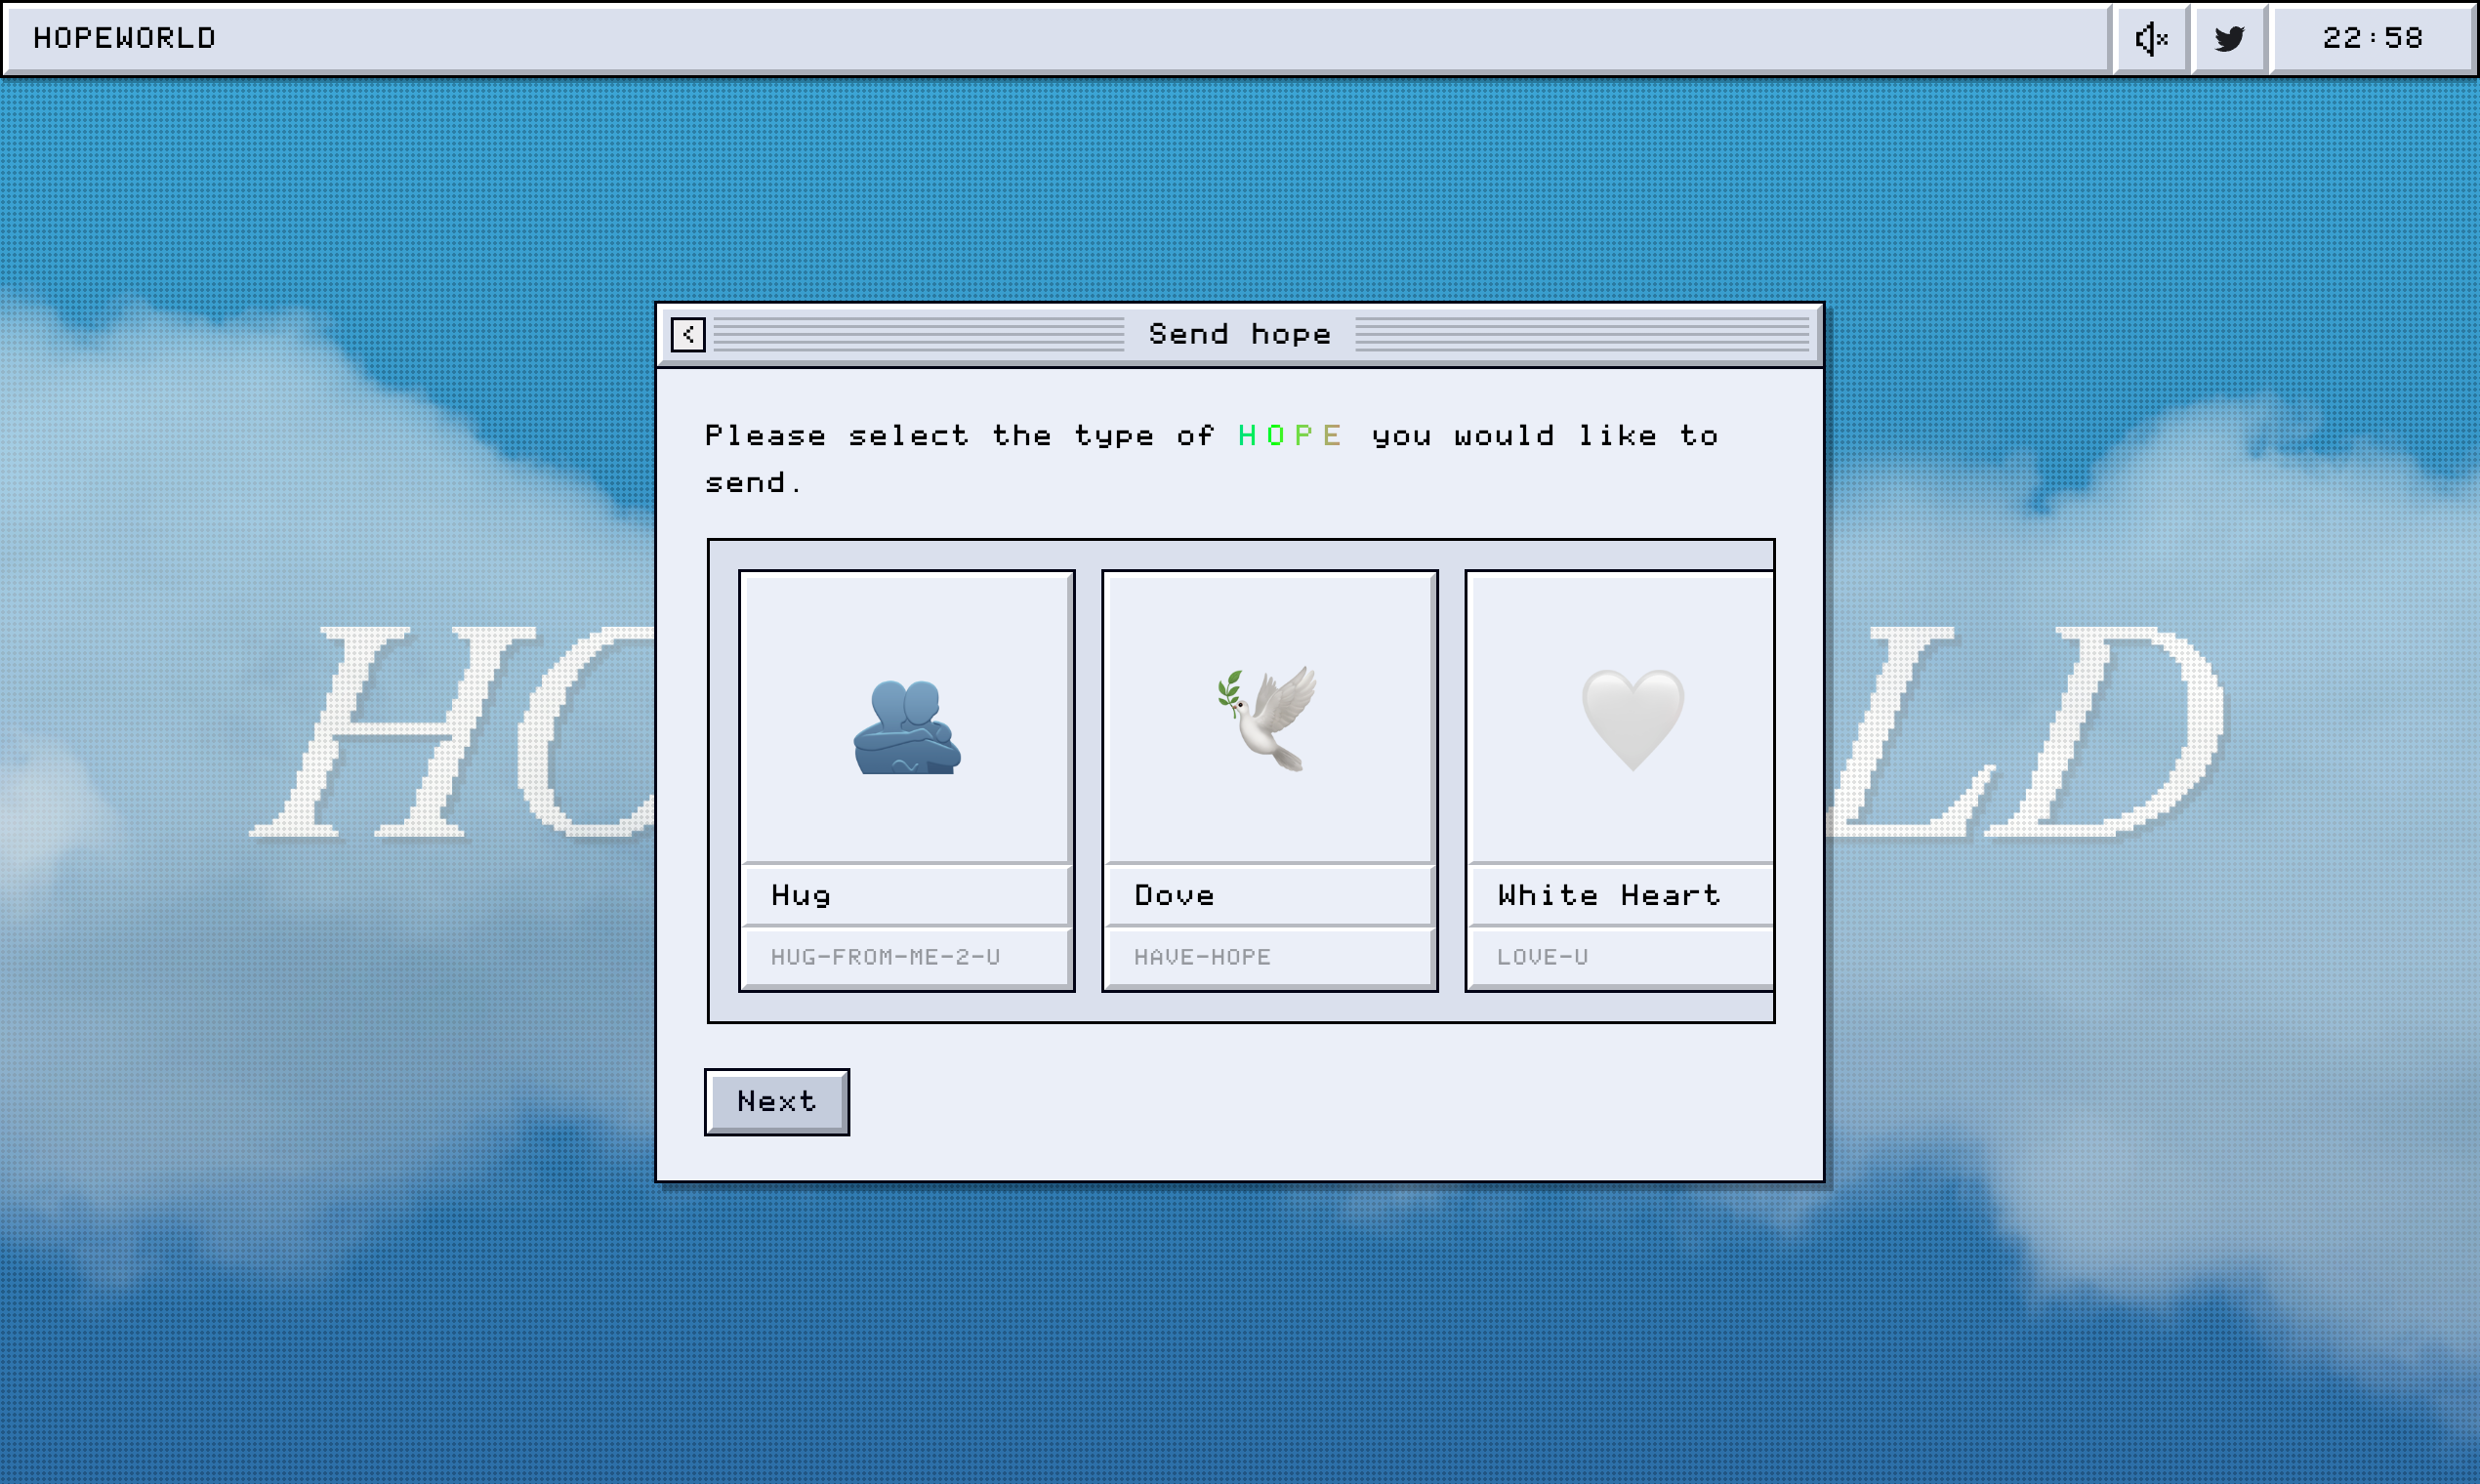Image resolution: width=2480 pixels, height=1484 pixels.
Task: Click the LOVE-U code text
Action: coord(1542,957)
